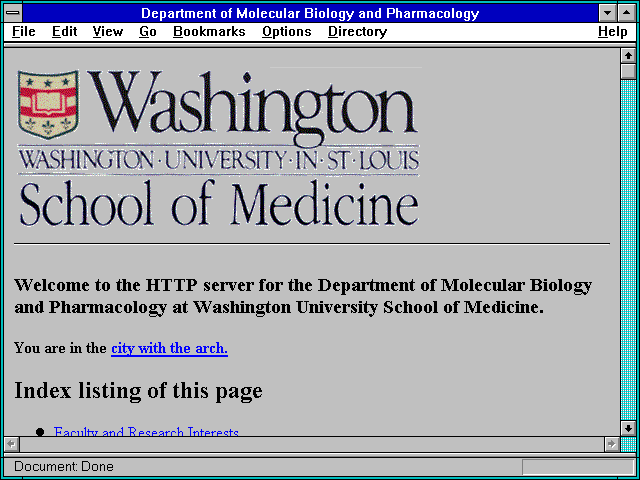Open the View menu
Image resolution: width=640 pixels, height=480 pixels.
point(108,32)
